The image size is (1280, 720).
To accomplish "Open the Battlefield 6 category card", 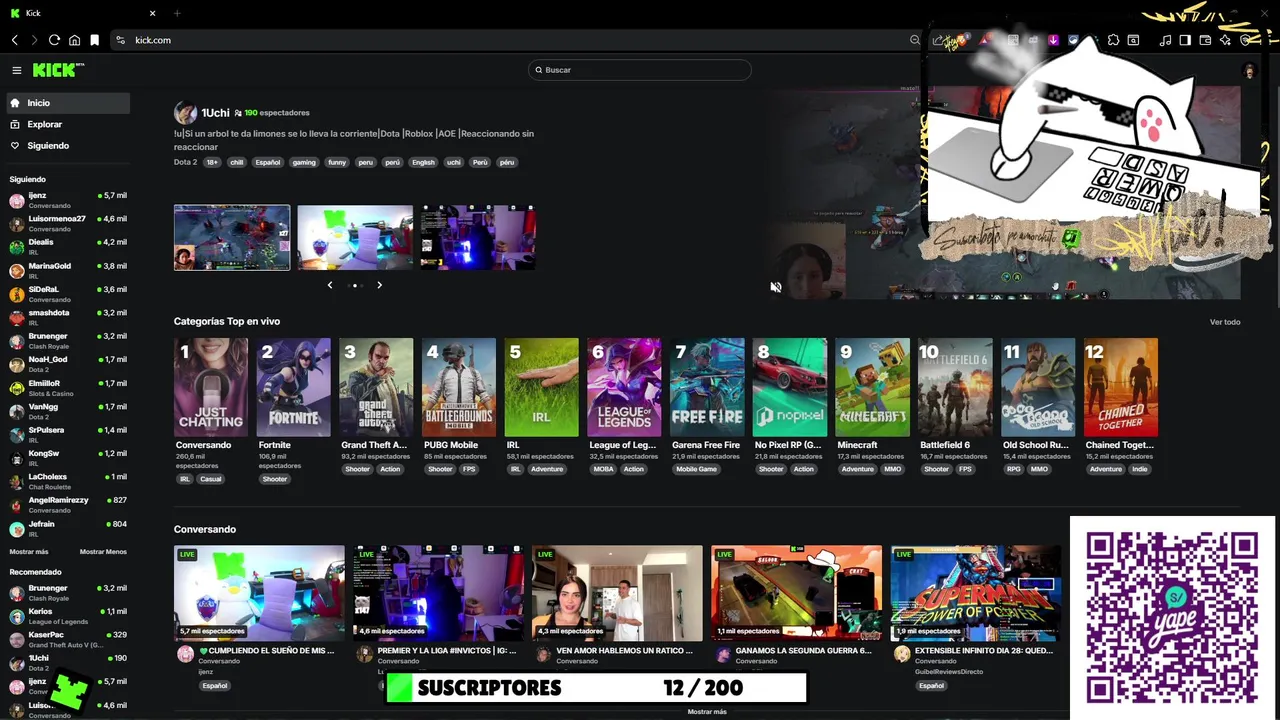I will pyautogui.click(x=955, y=388).
